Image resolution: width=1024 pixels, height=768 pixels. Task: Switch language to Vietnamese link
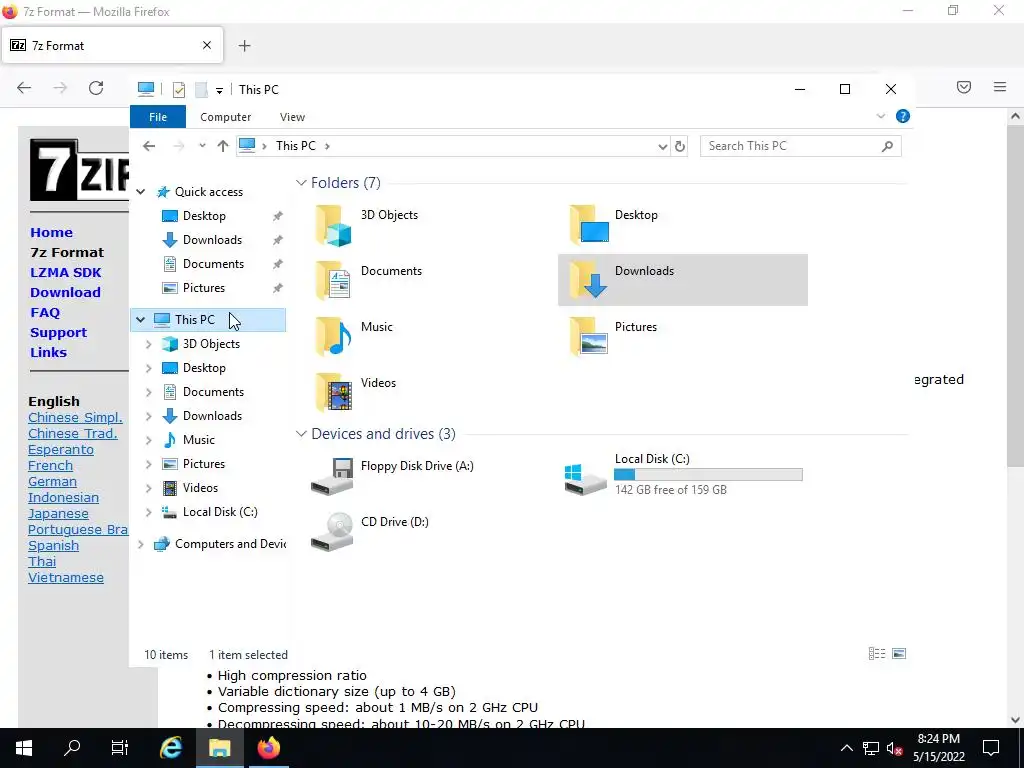66,577
